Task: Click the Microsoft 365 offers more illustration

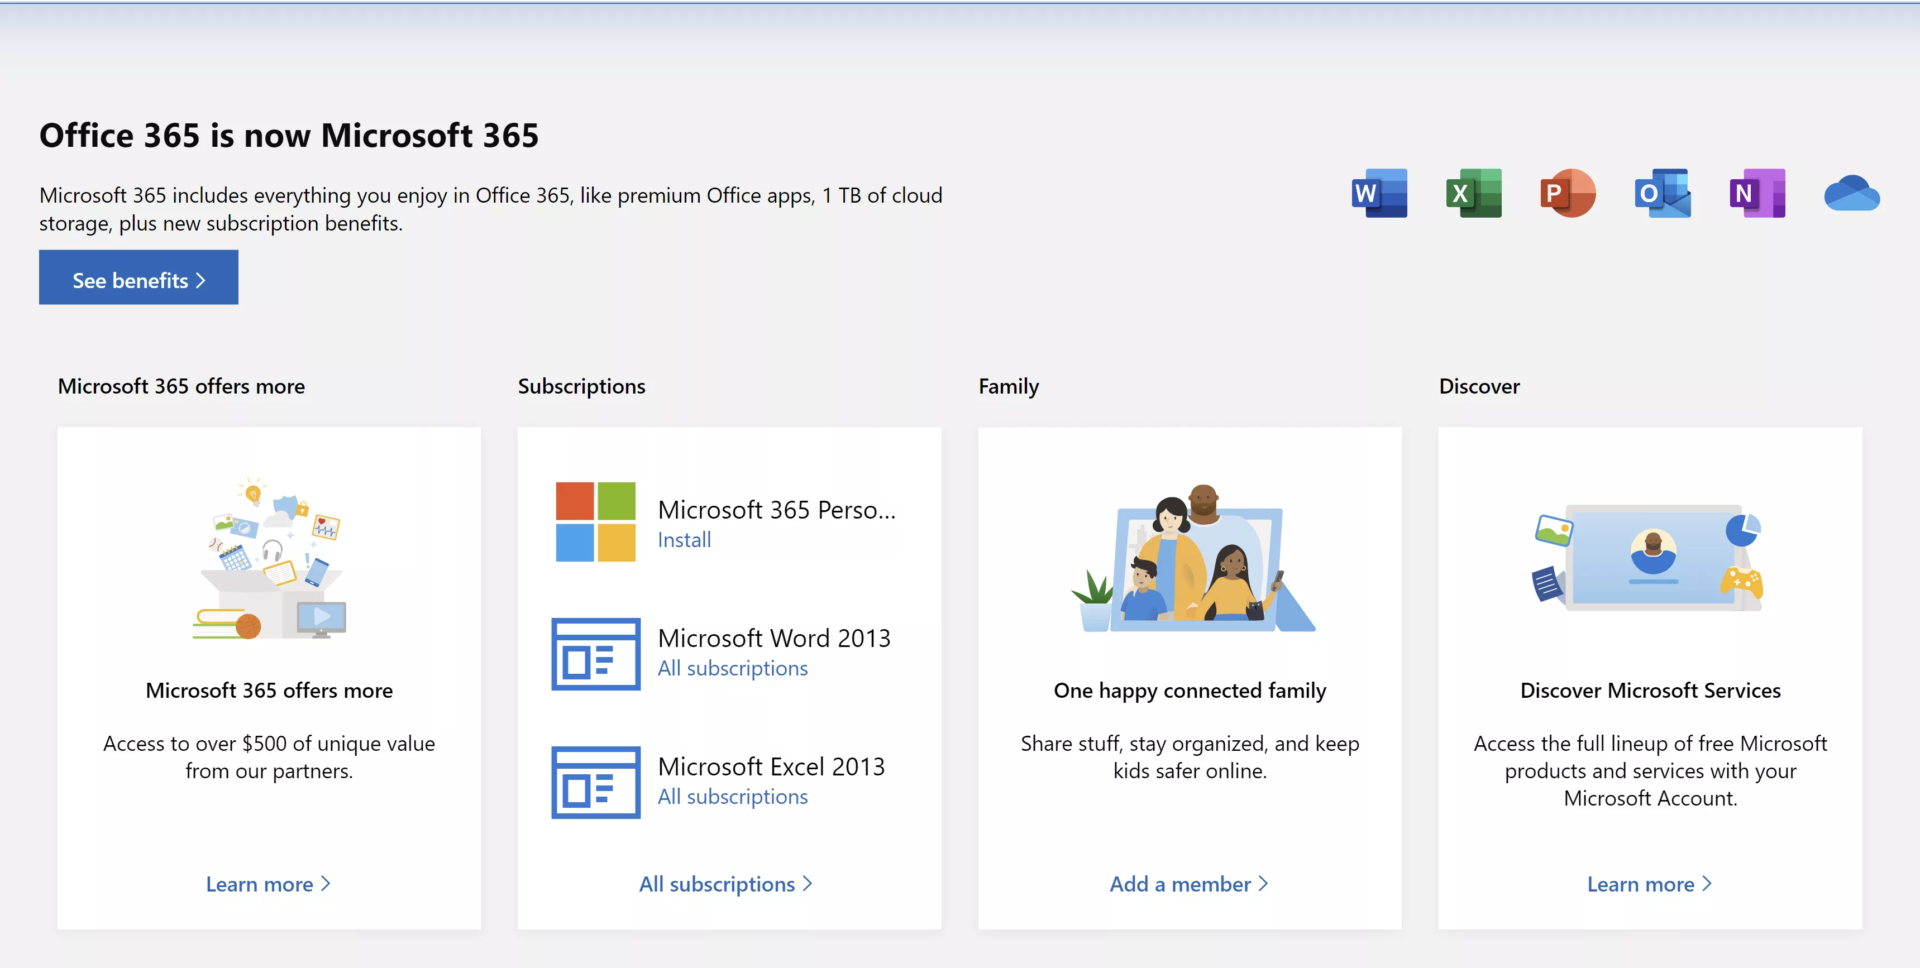Action: pyautogui.click(x=268, y=560)
